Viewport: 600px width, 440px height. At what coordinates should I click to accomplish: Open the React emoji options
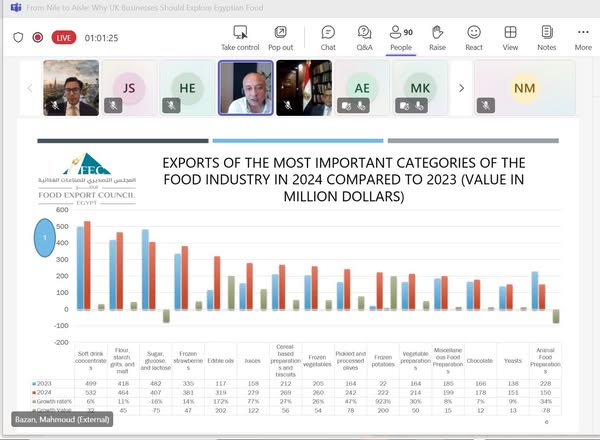click(x=474, y=37)
